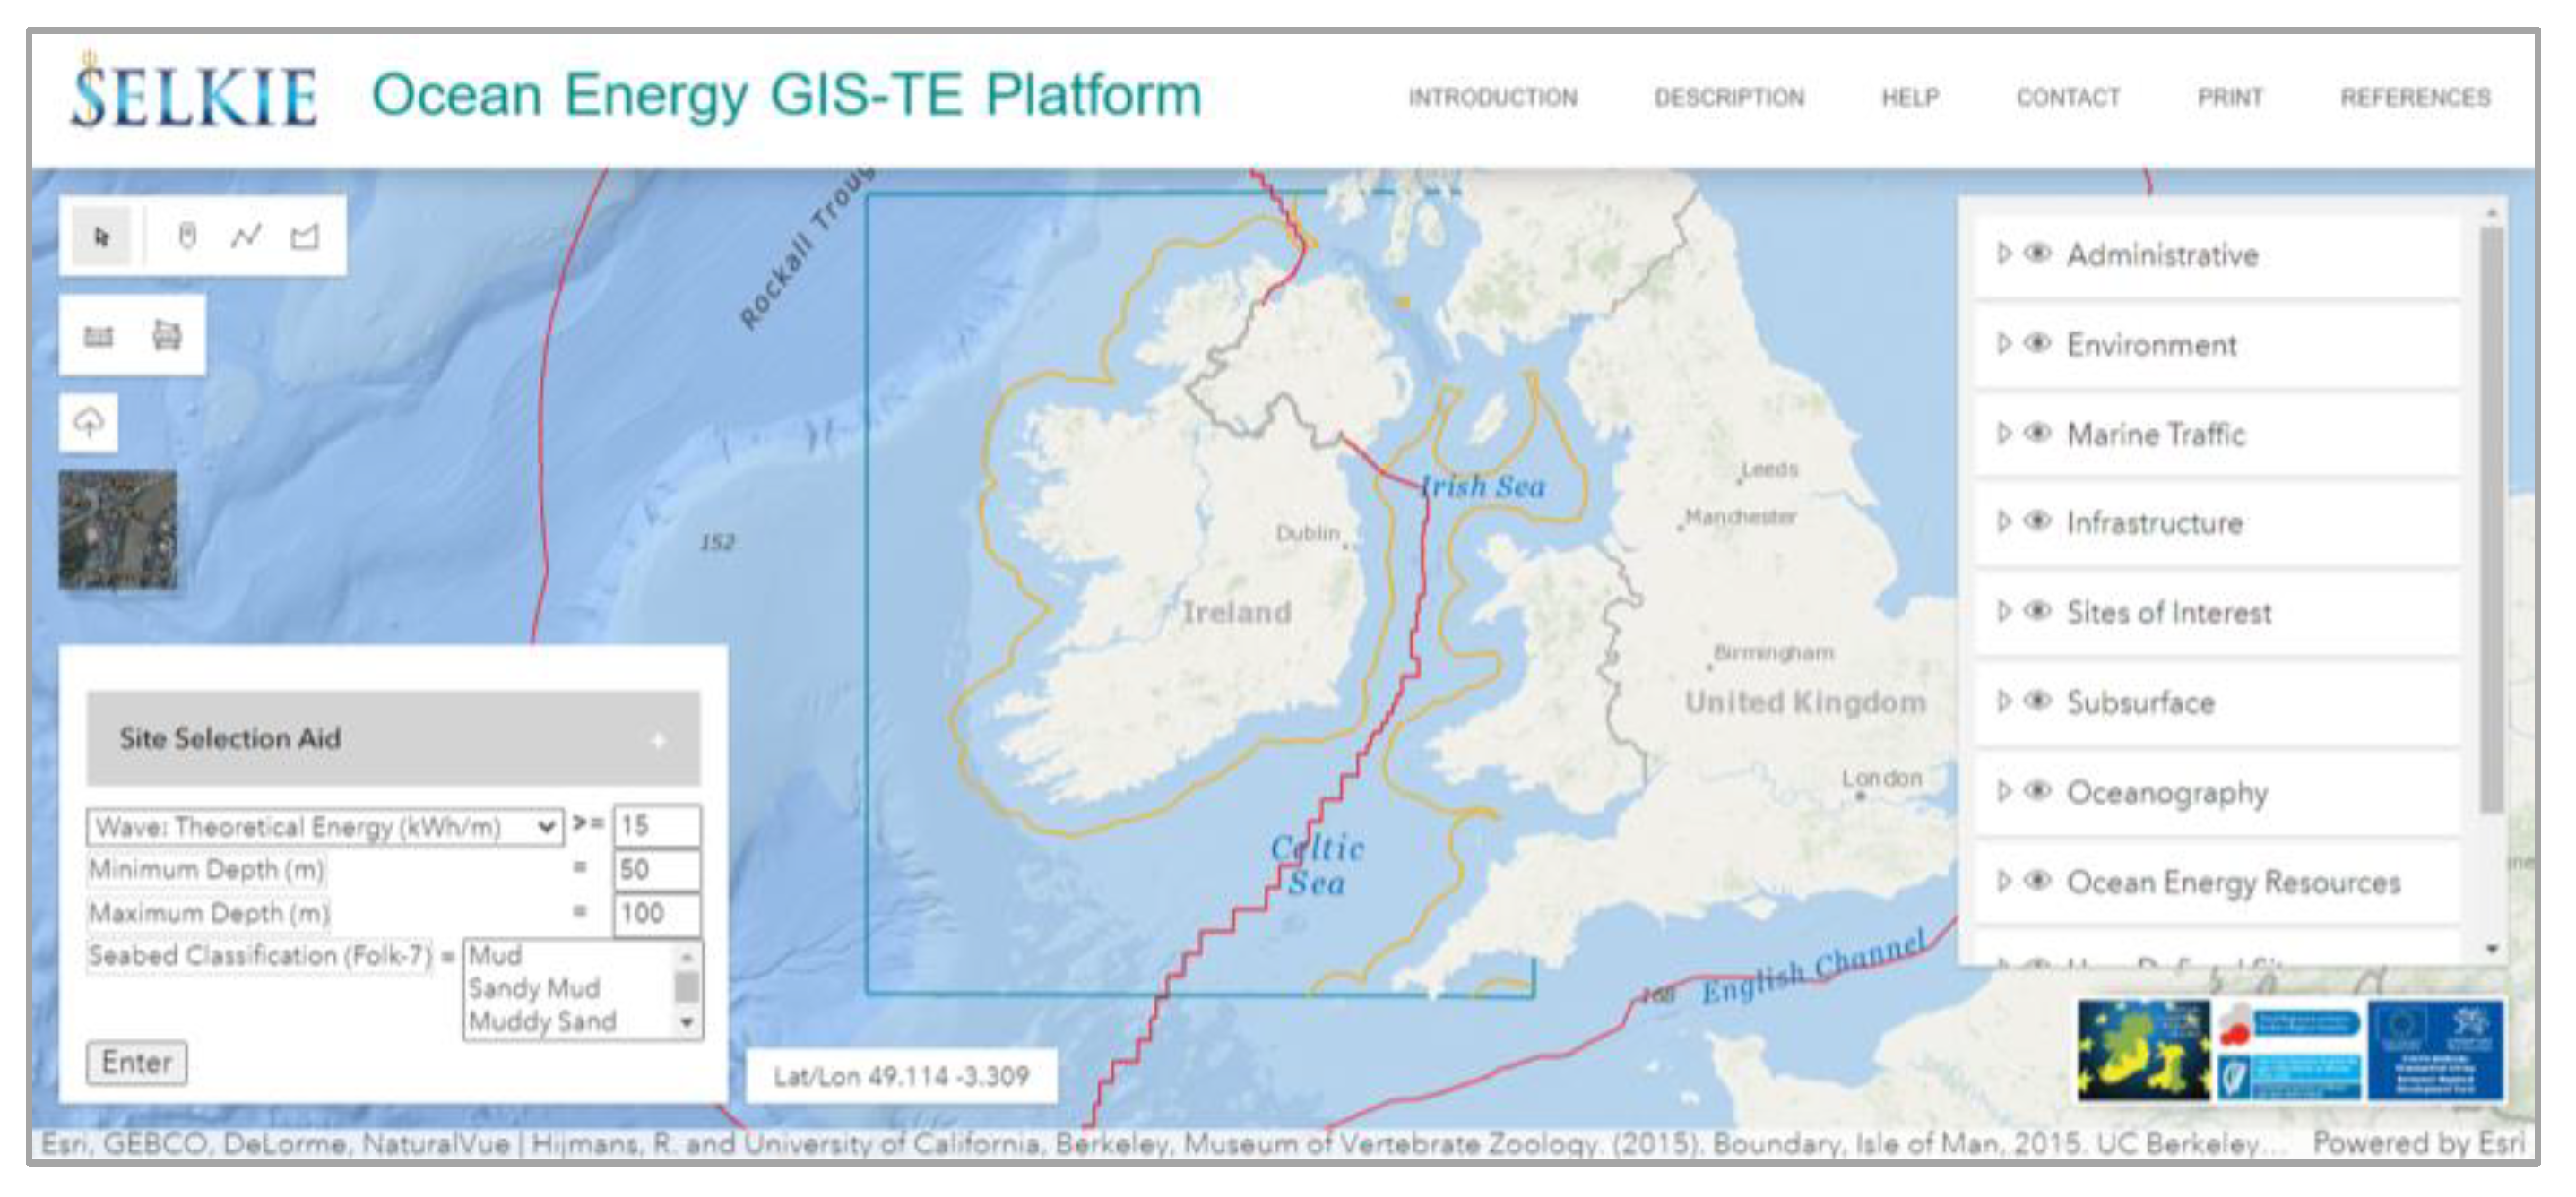Select the polygon drawing tool
This screenshot has width=2576, height=1197.
pos(305,237)
